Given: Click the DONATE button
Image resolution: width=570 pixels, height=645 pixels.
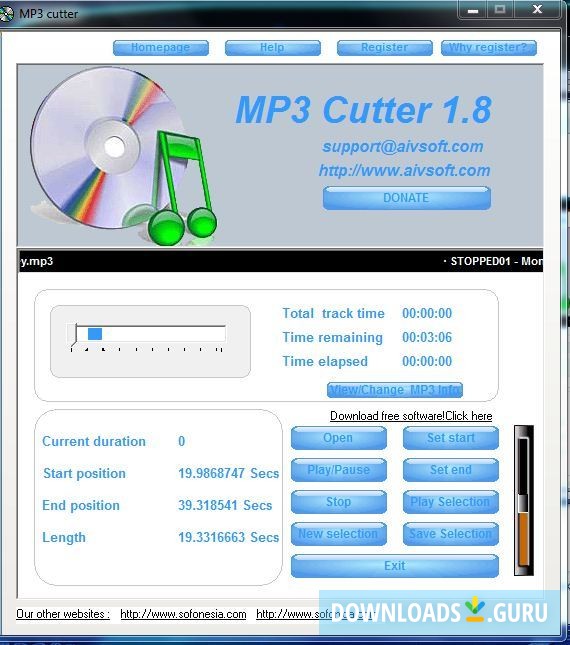Looking at the screenshot, I should point(407,198).
